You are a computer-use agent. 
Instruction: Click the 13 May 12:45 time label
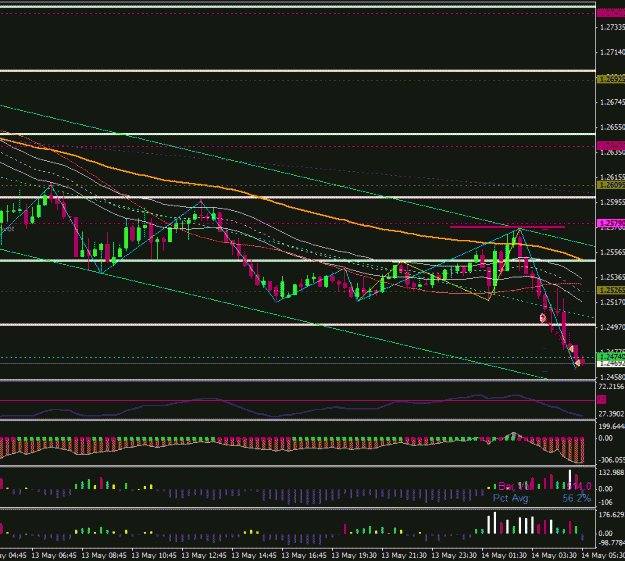tap(204, 555)
